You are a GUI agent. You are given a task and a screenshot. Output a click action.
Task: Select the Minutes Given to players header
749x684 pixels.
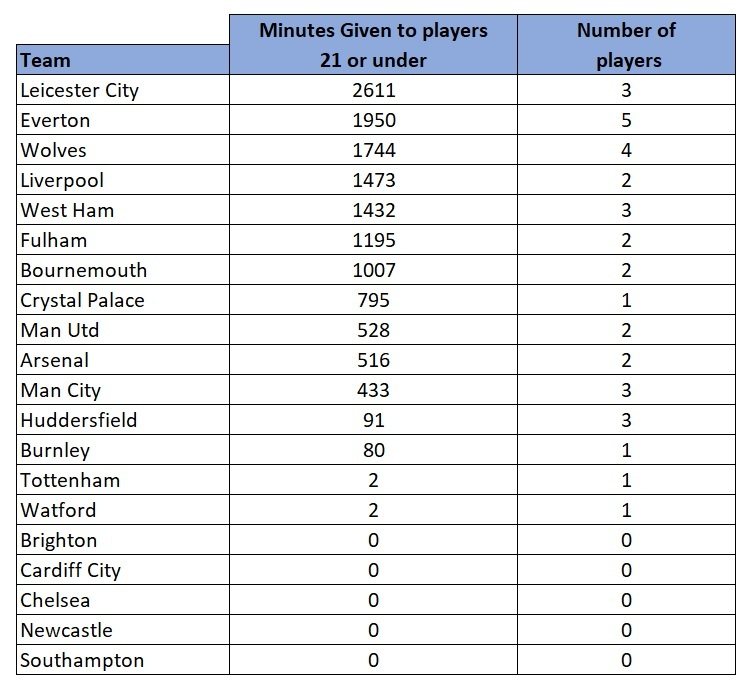point(373,45)
